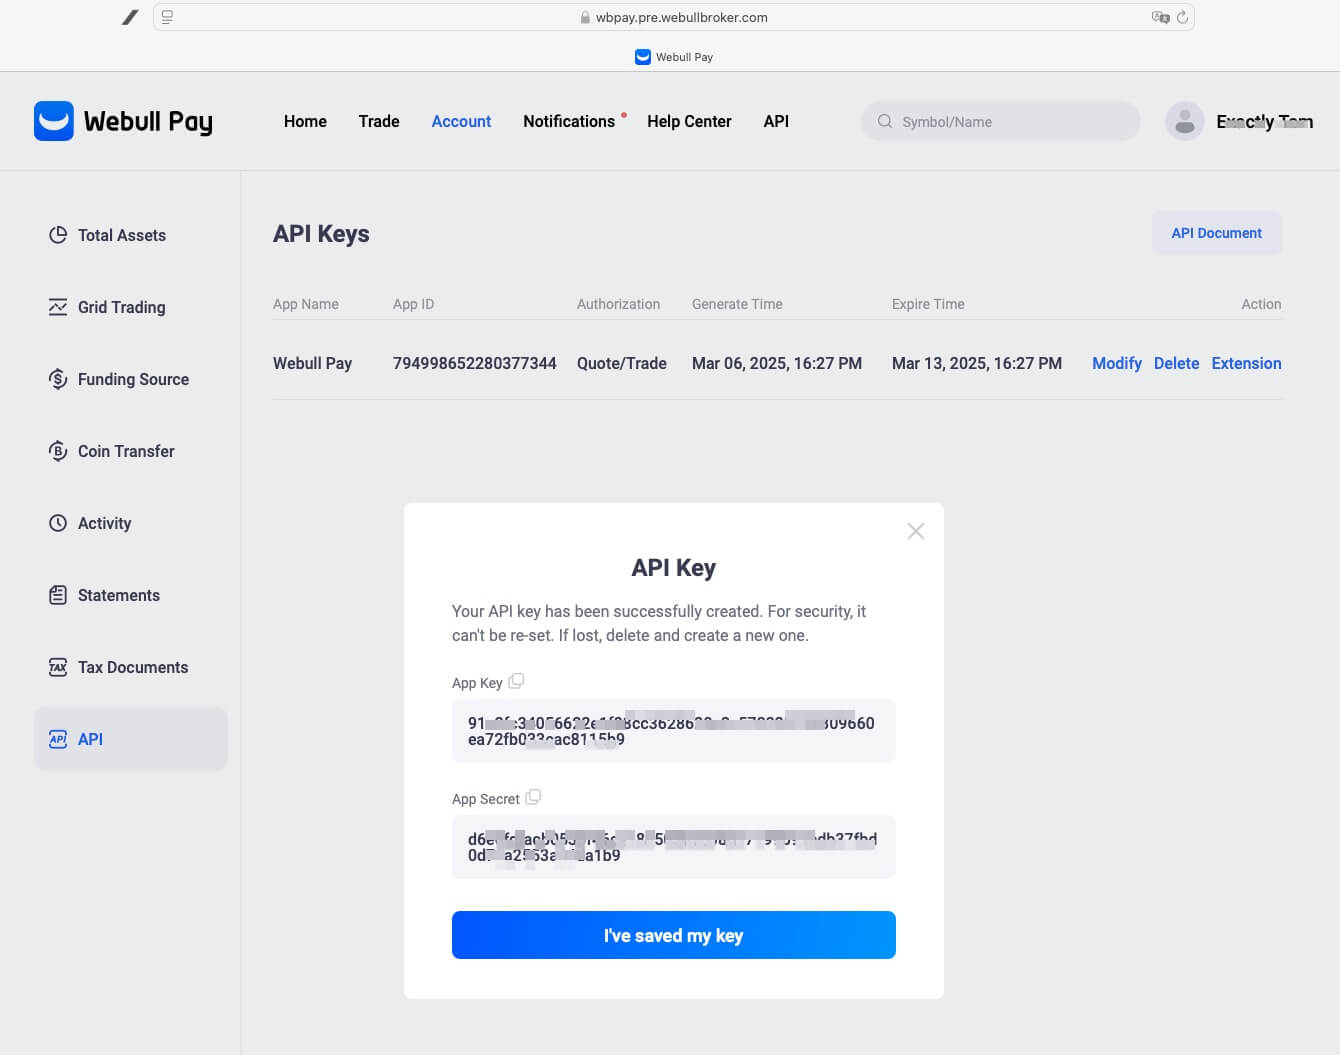This screenshot has width=1340, height=1055.
Task: Click the Webull Pay browser tab
Action: pyautogui.click(x=674, y=57)
